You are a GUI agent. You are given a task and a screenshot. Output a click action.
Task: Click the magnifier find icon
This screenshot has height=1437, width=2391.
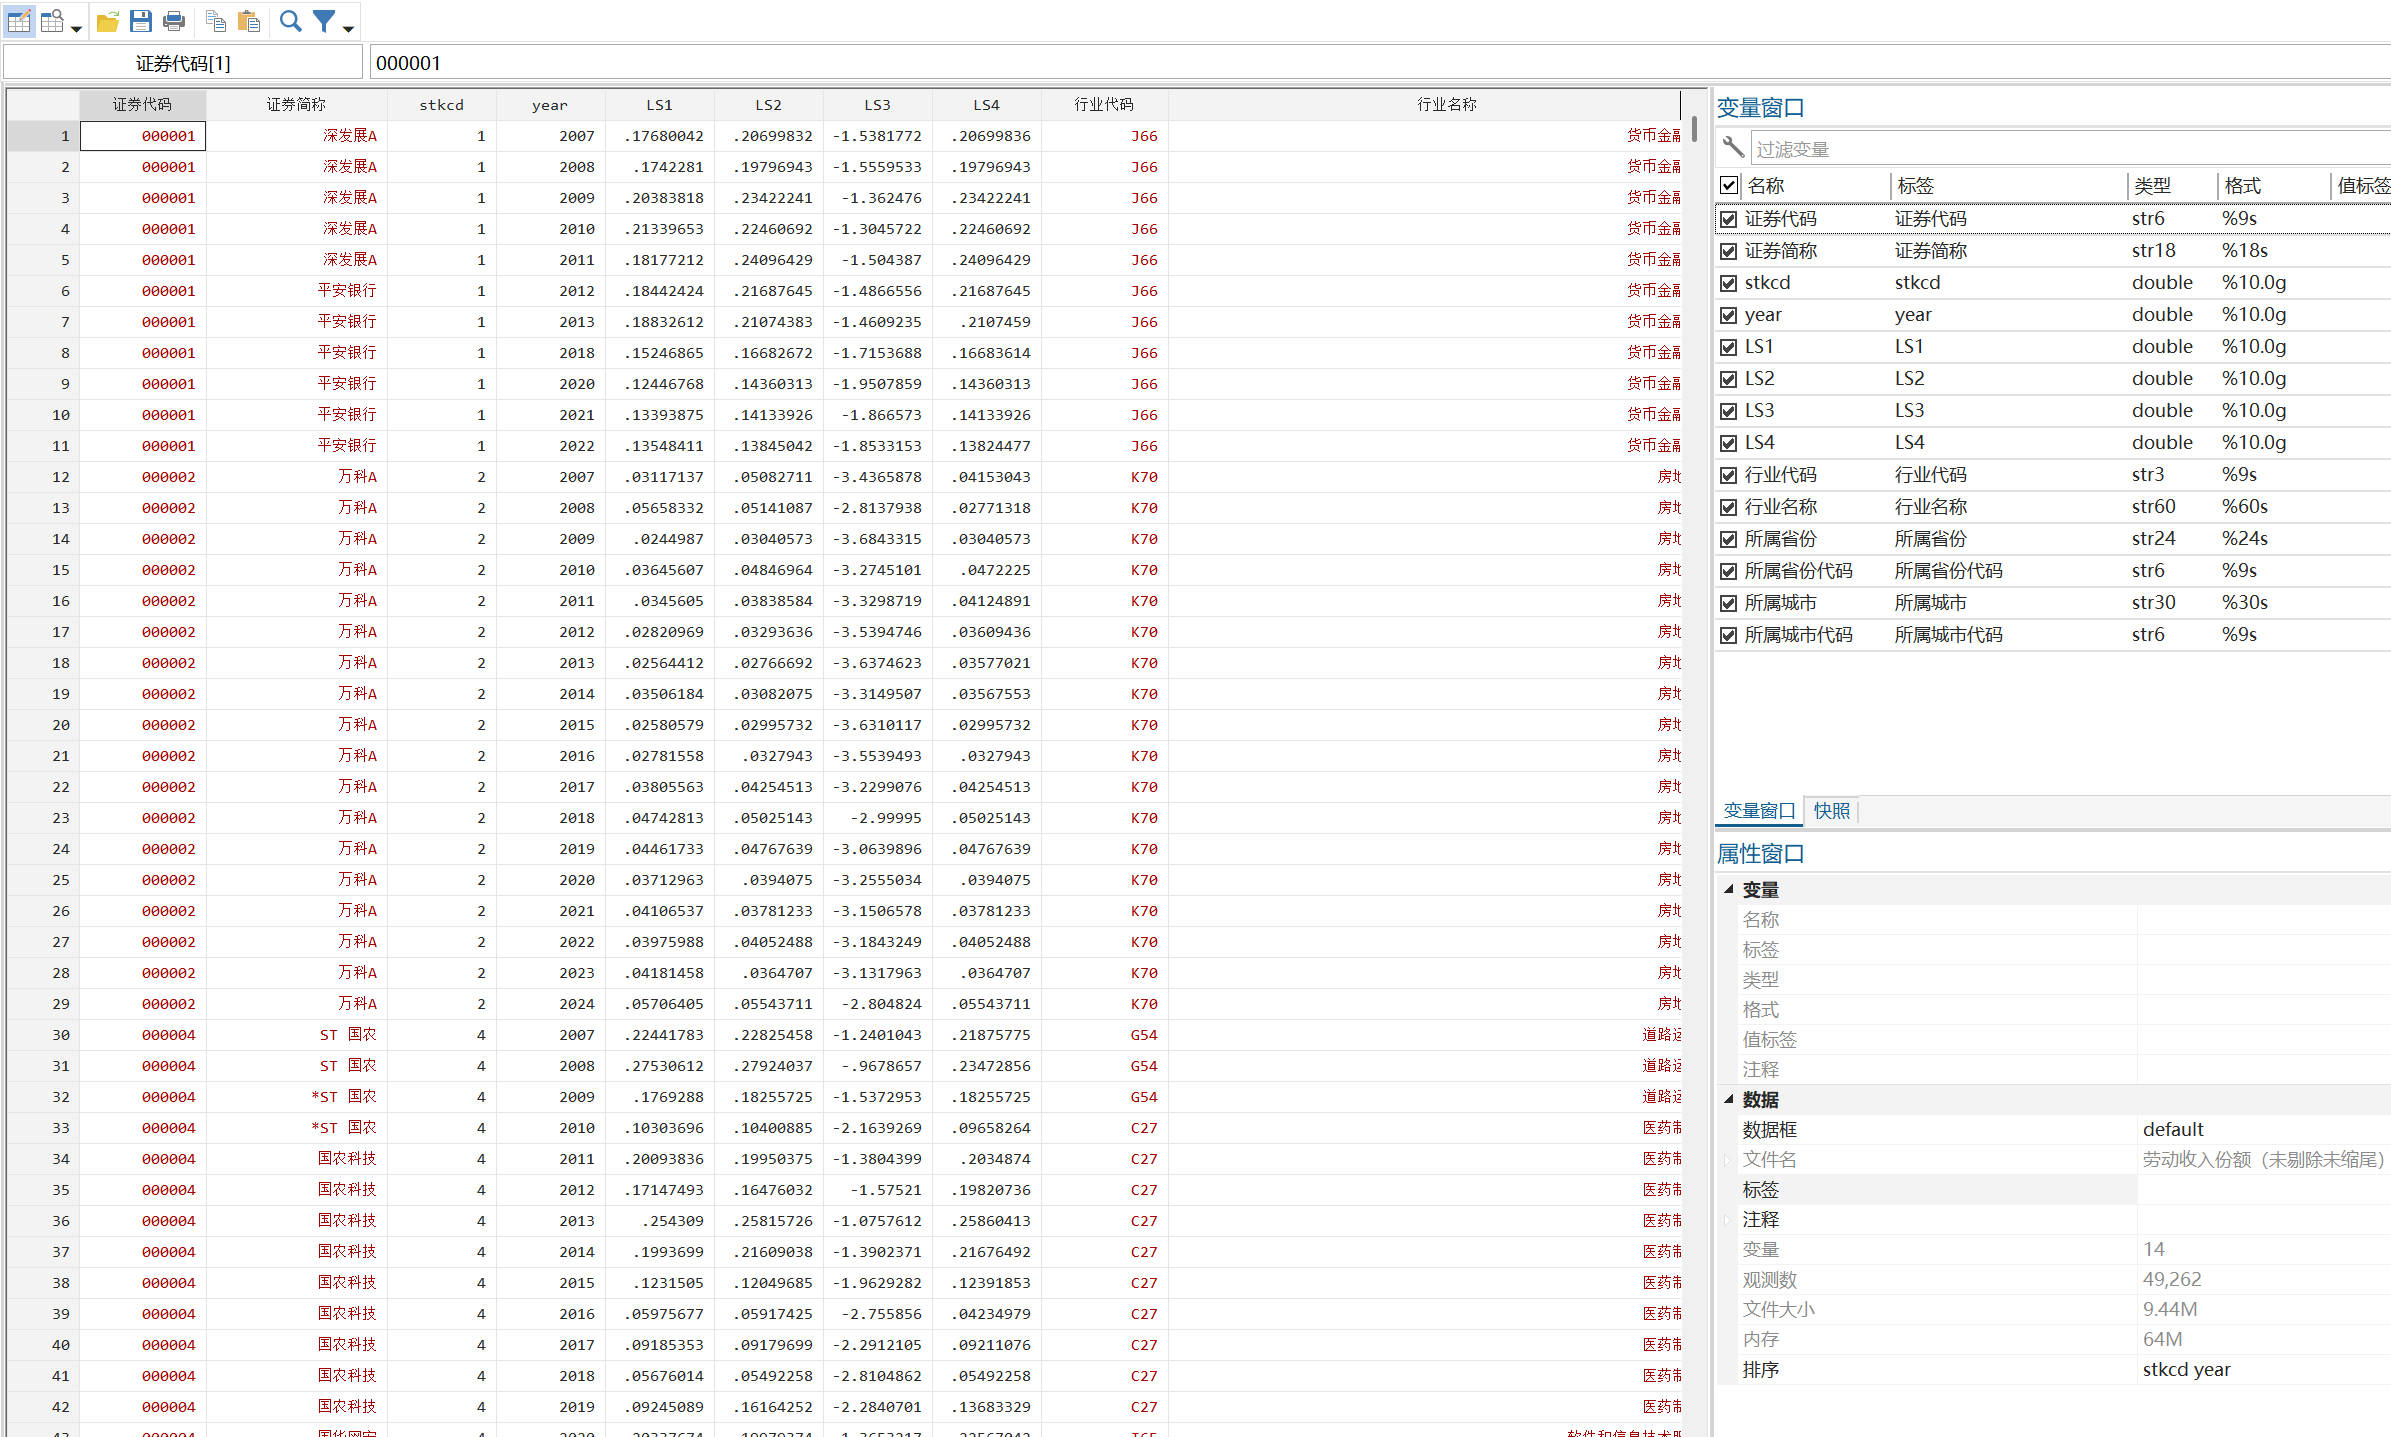click(290, 21)
